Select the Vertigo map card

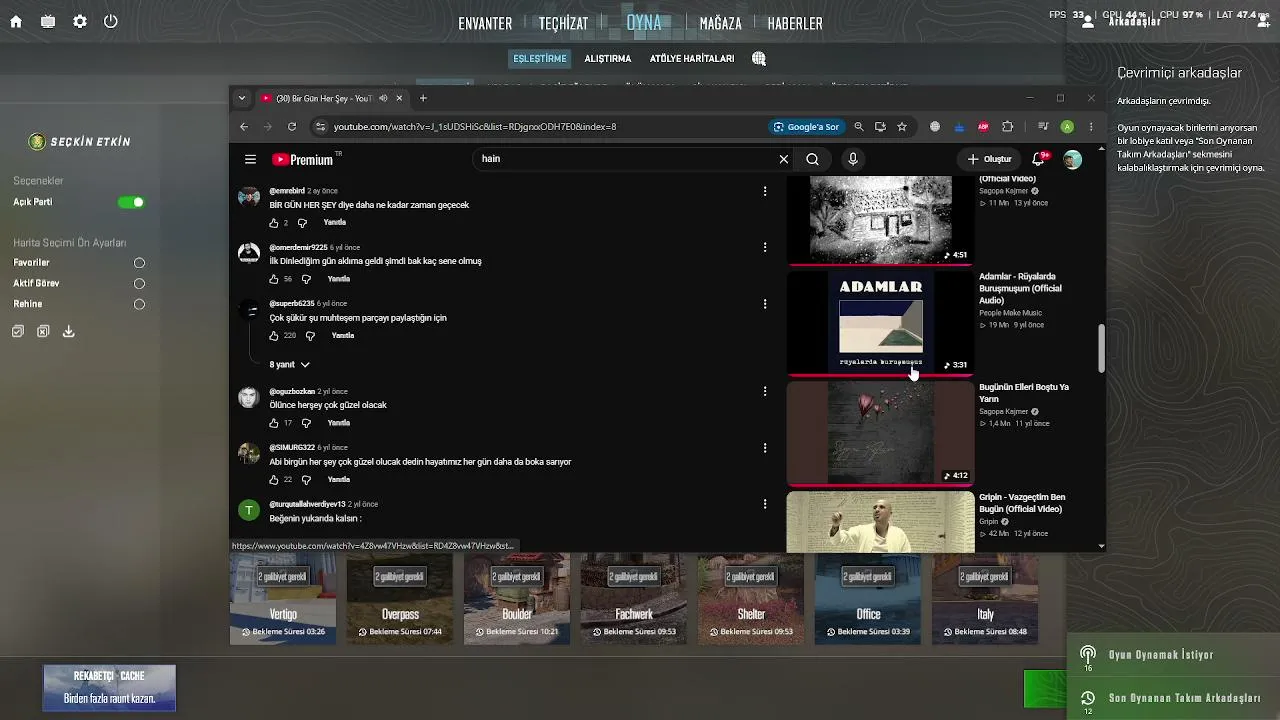(x=283, y=599)
